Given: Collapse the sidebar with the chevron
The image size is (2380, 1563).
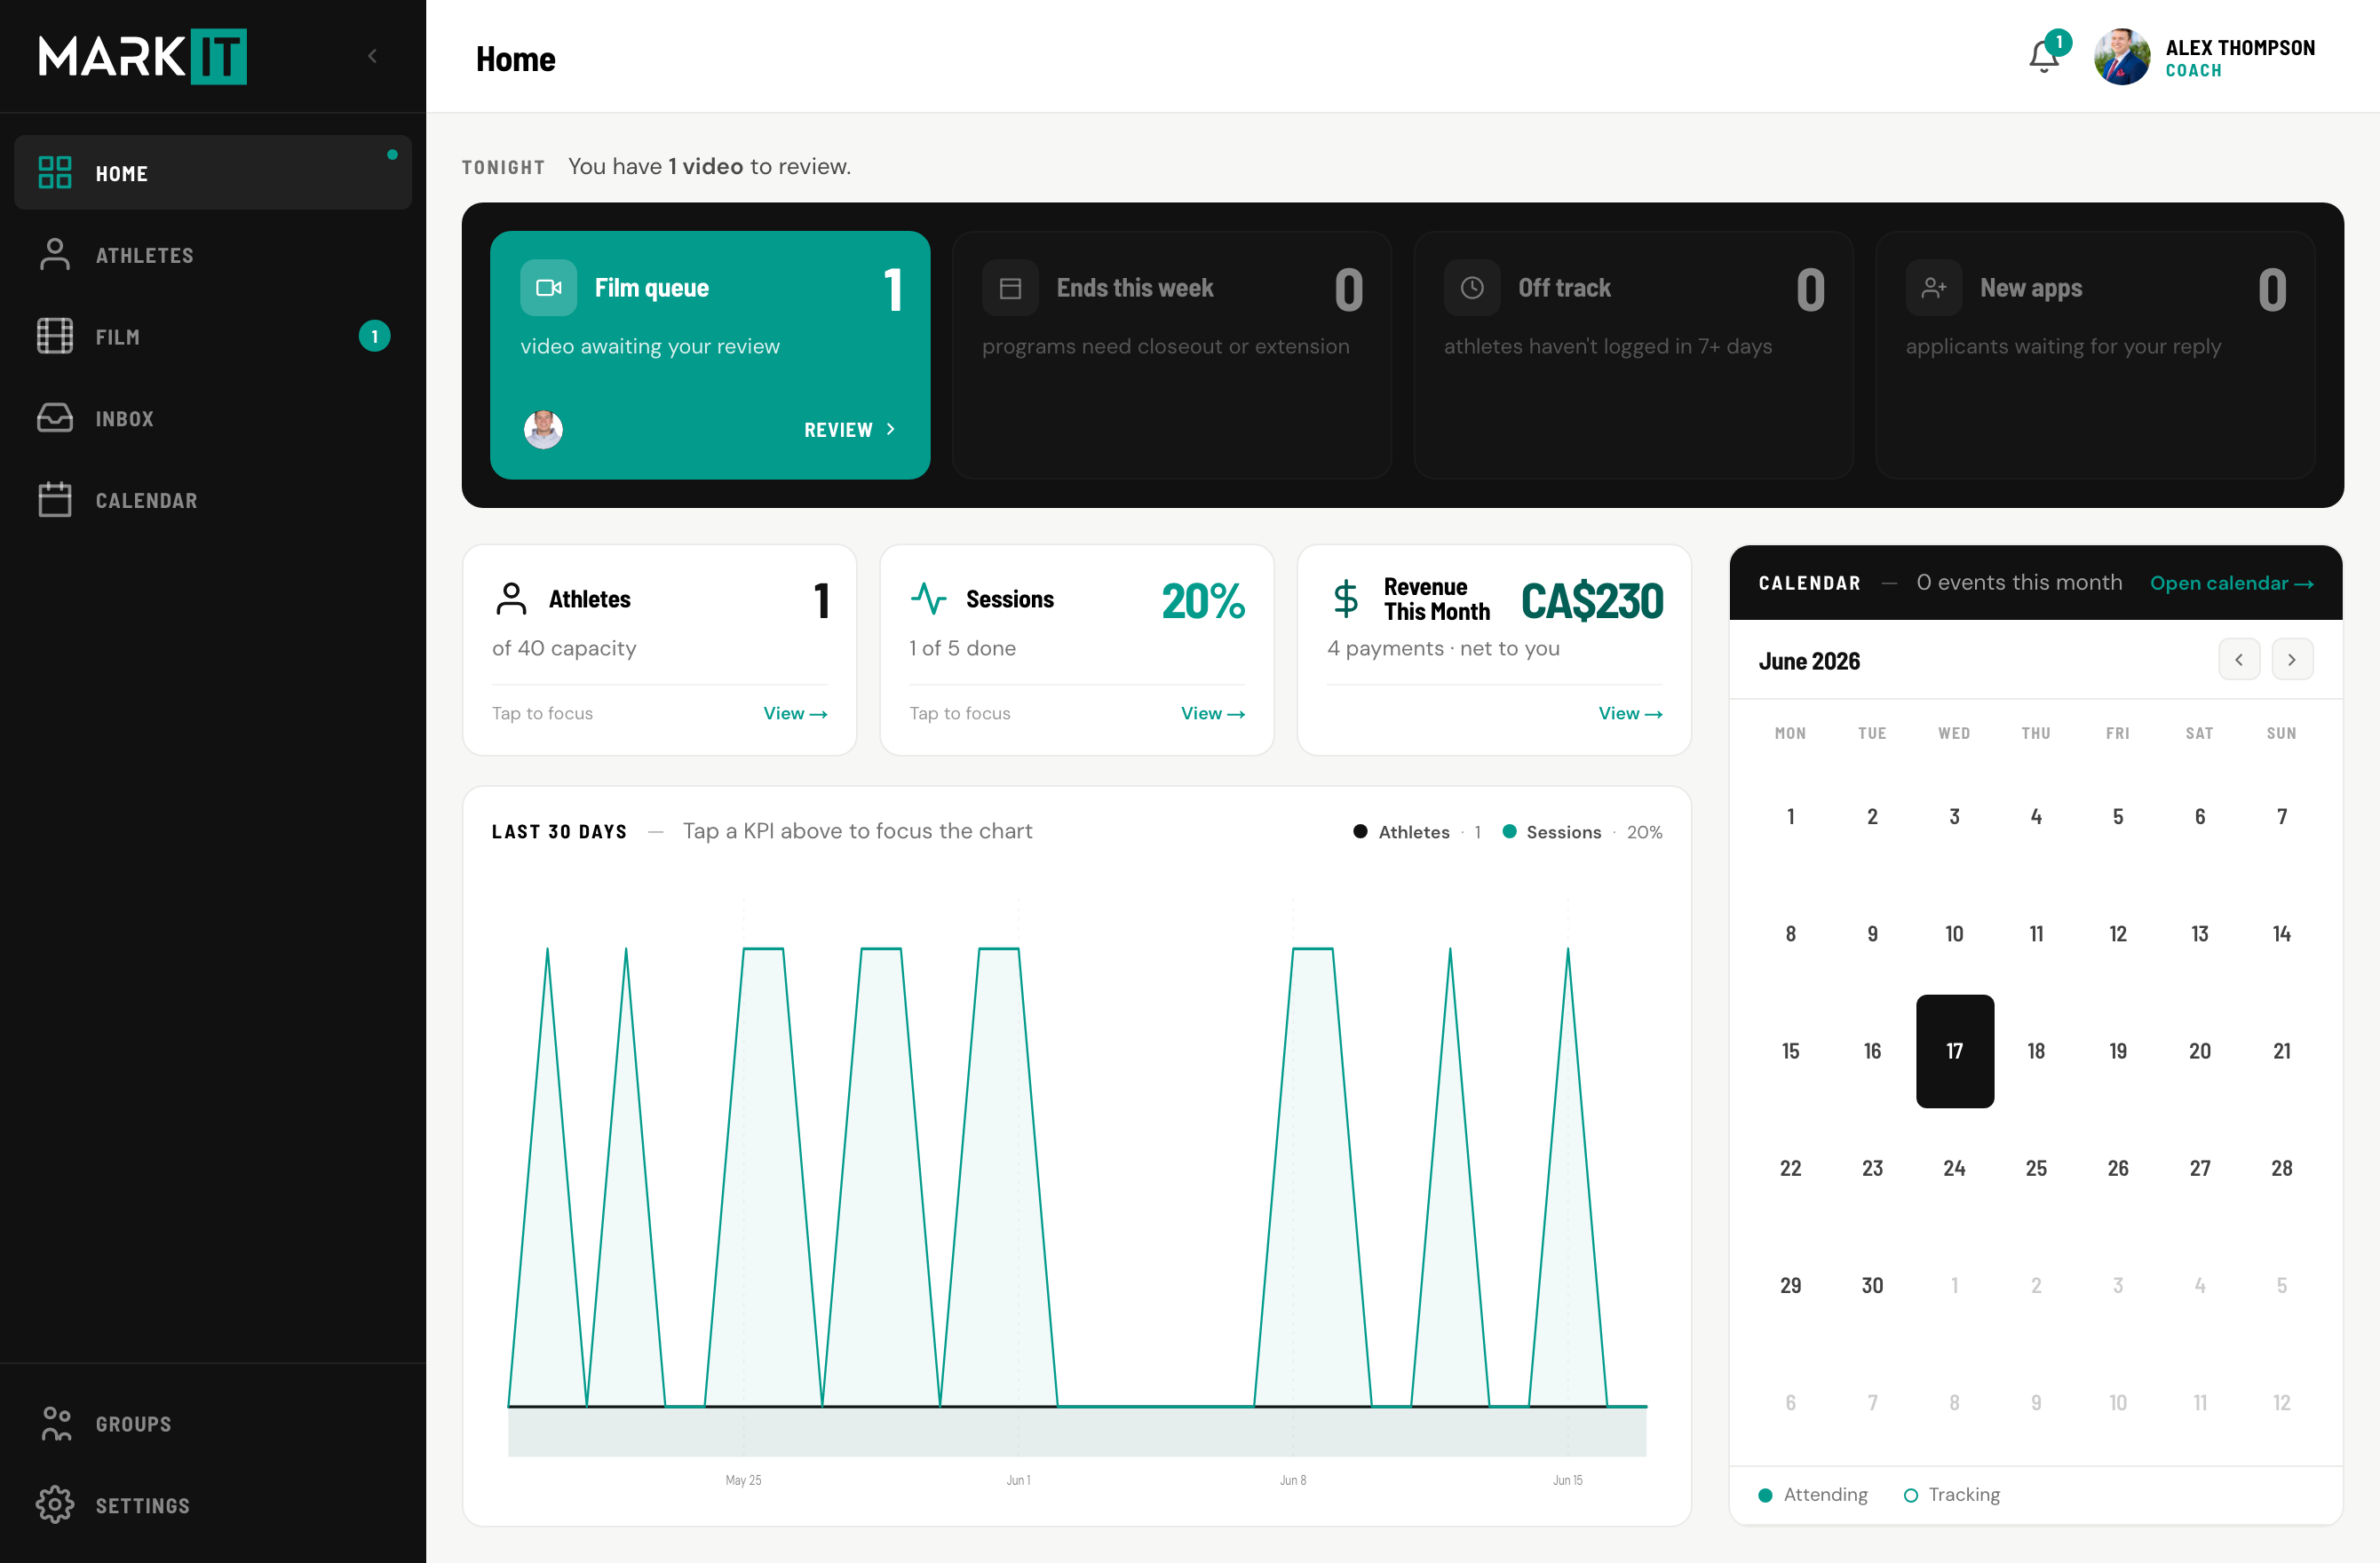Looking at the screenshot, I should coord(373,56).
